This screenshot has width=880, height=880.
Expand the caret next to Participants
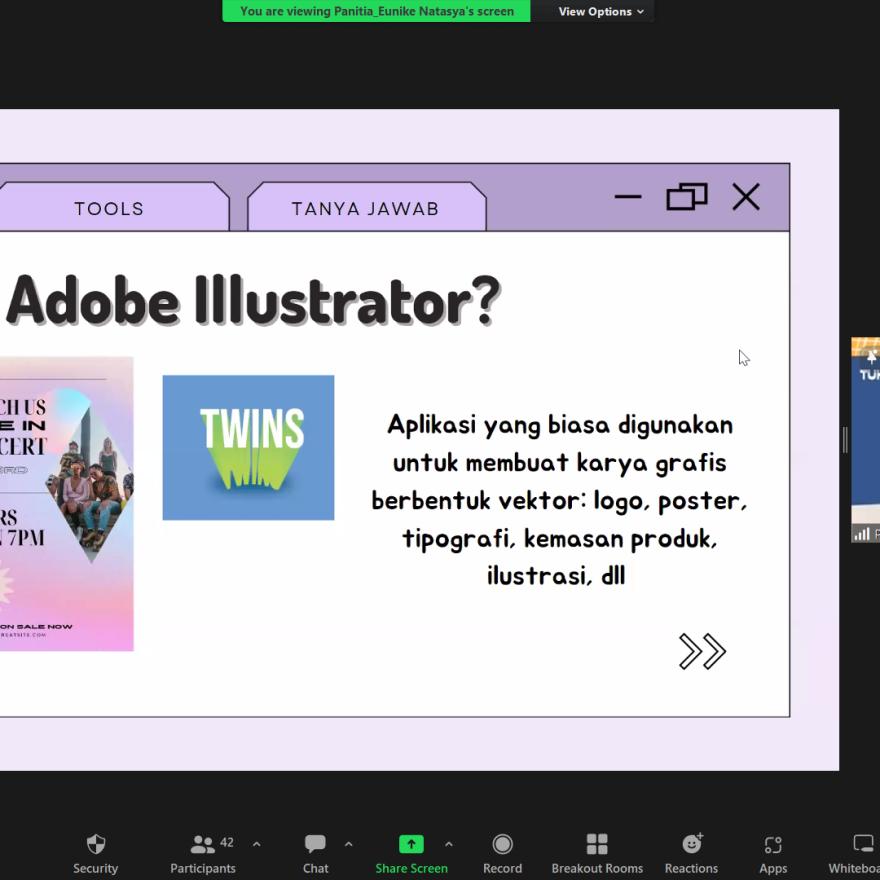tap(257, 844)
